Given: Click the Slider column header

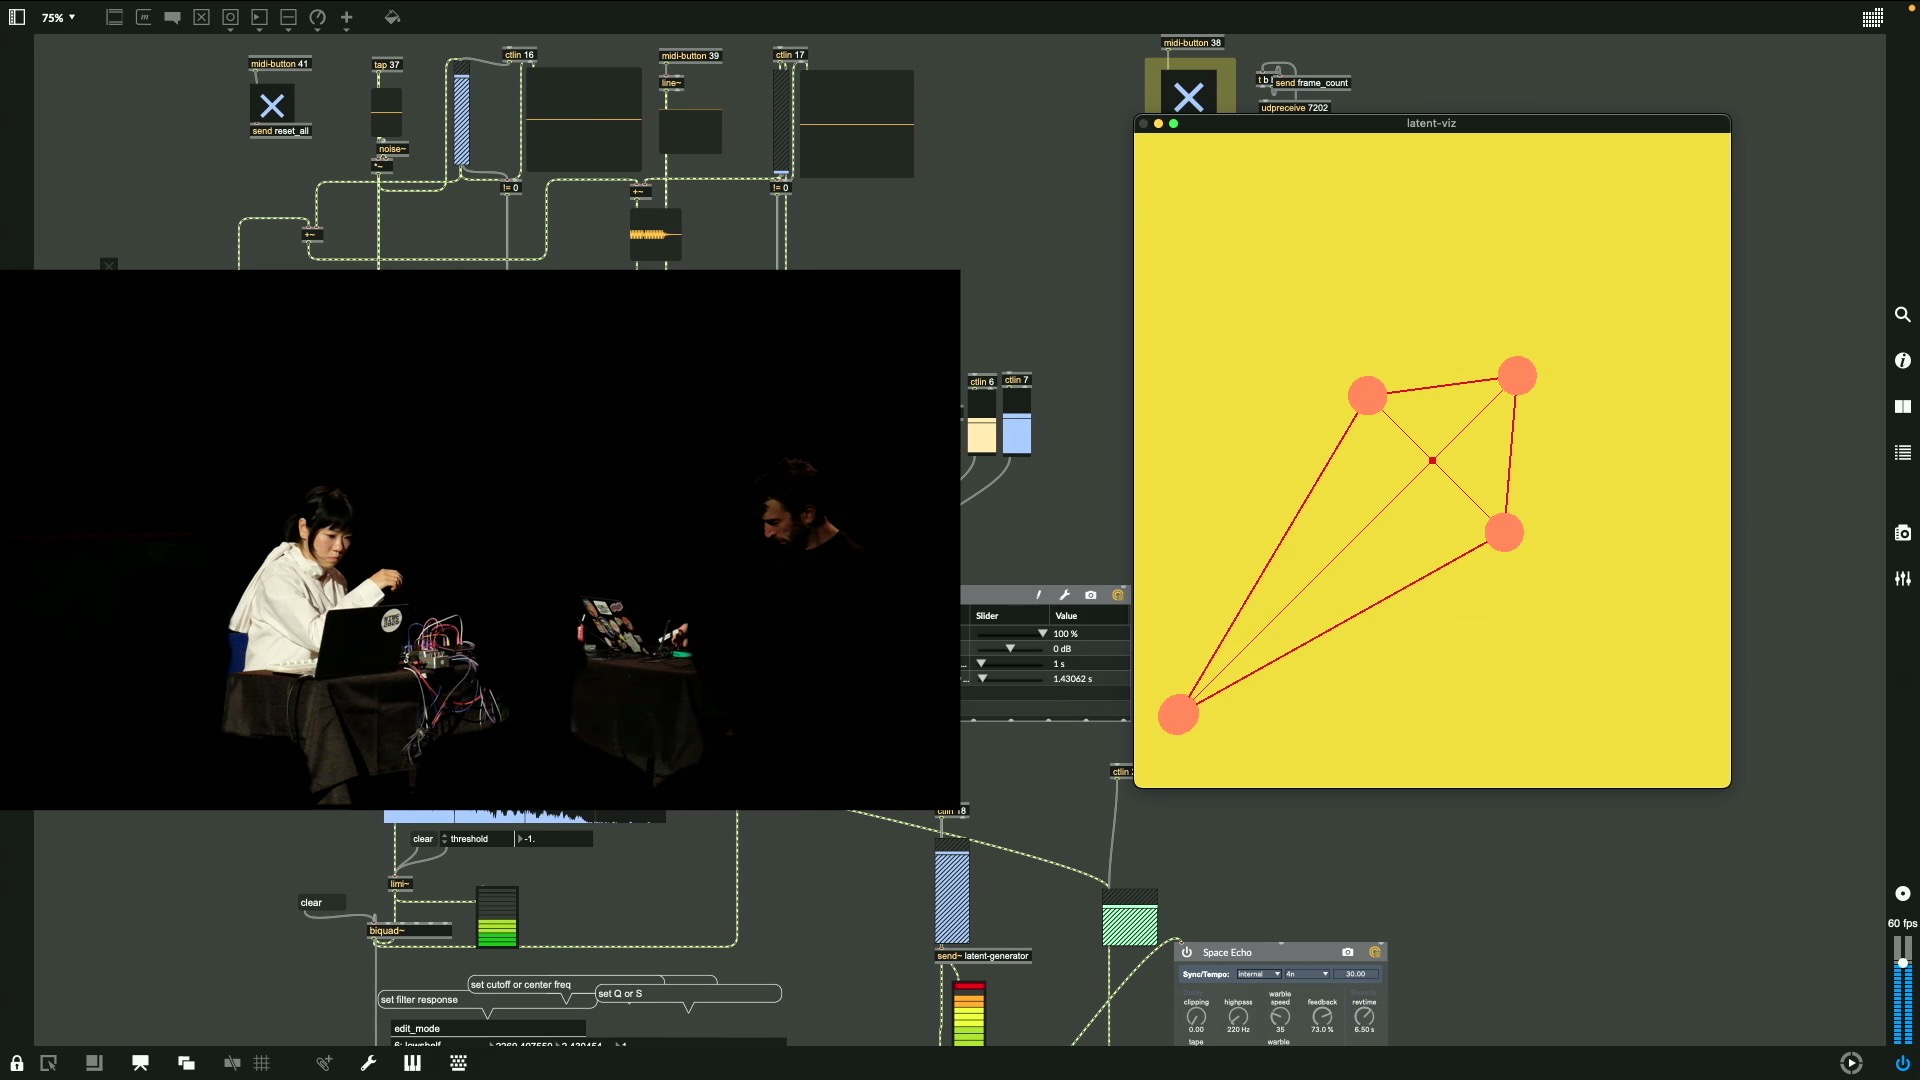Looking at the screenshot, I should pos(987,616).
